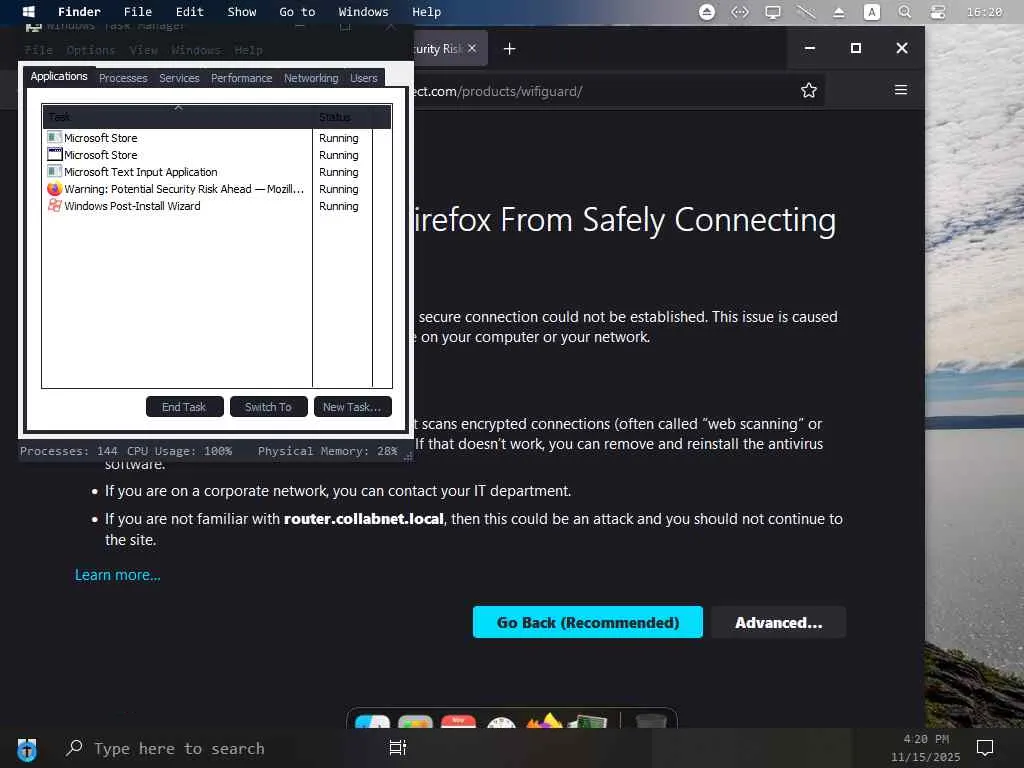Open Control Center toggles icon
Screen dimensions: 1024x768
click(938, 12)
